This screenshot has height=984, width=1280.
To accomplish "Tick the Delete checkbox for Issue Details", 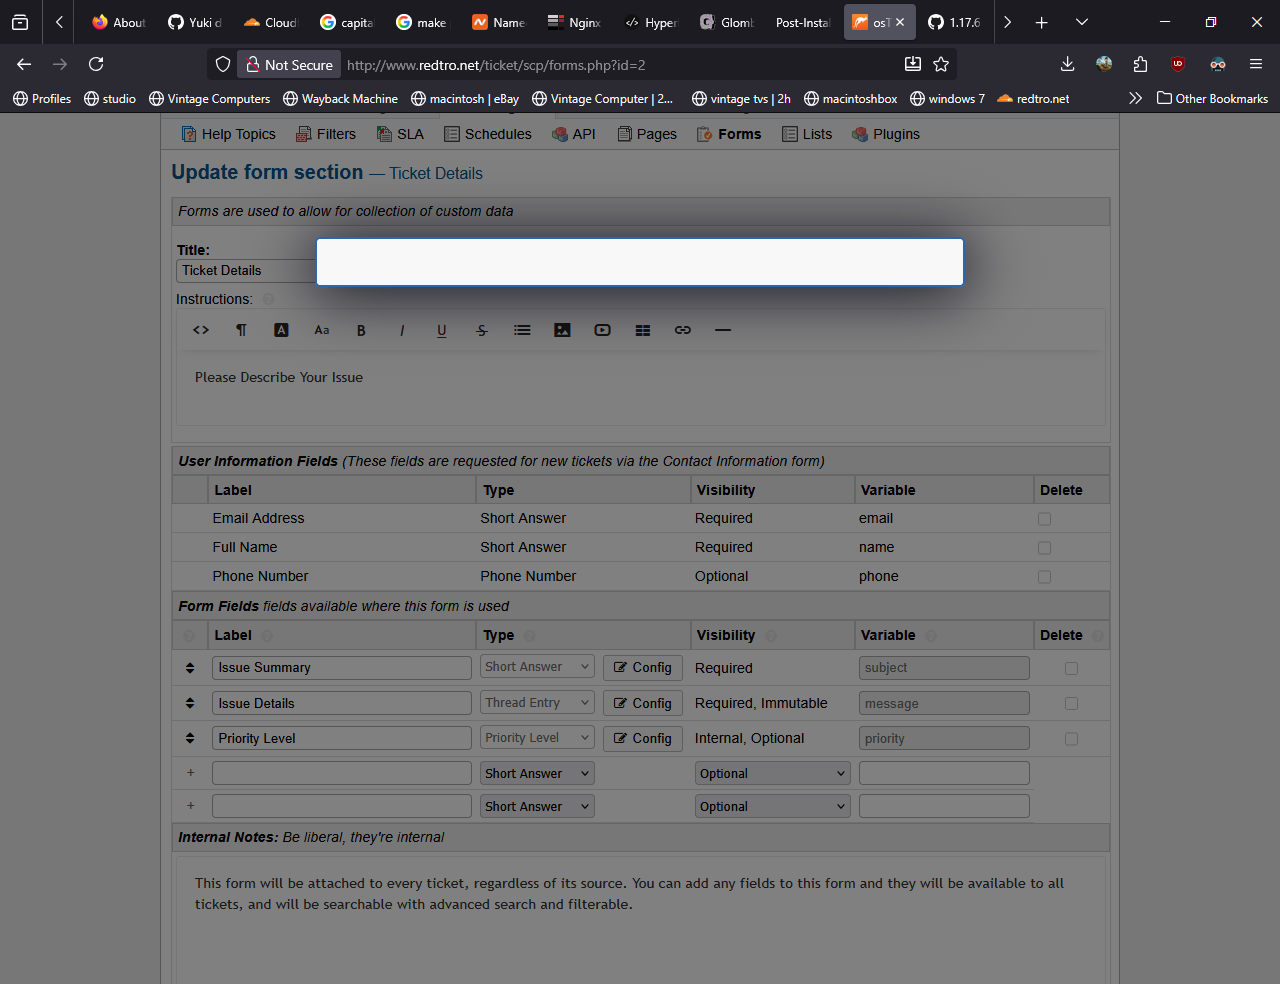I will pyautogui.click(x=1071, y=704).
